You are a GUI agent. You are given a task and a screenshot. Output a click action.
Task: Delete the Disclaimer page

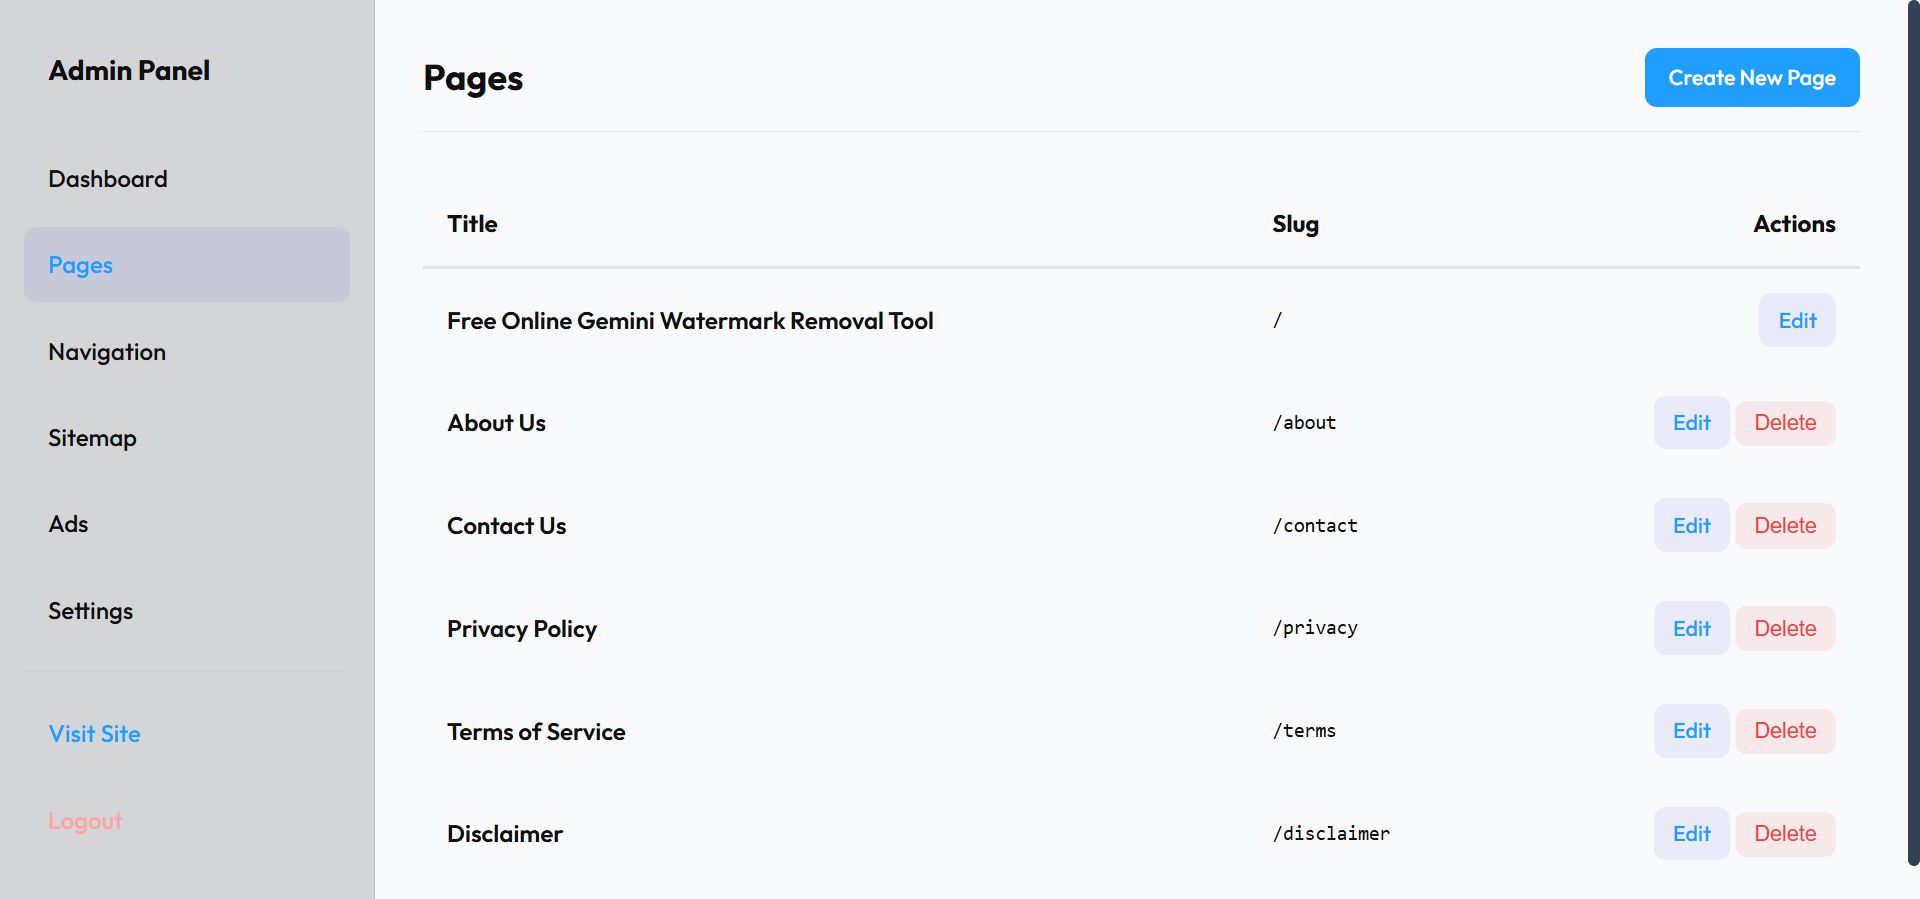(1785, 834)
